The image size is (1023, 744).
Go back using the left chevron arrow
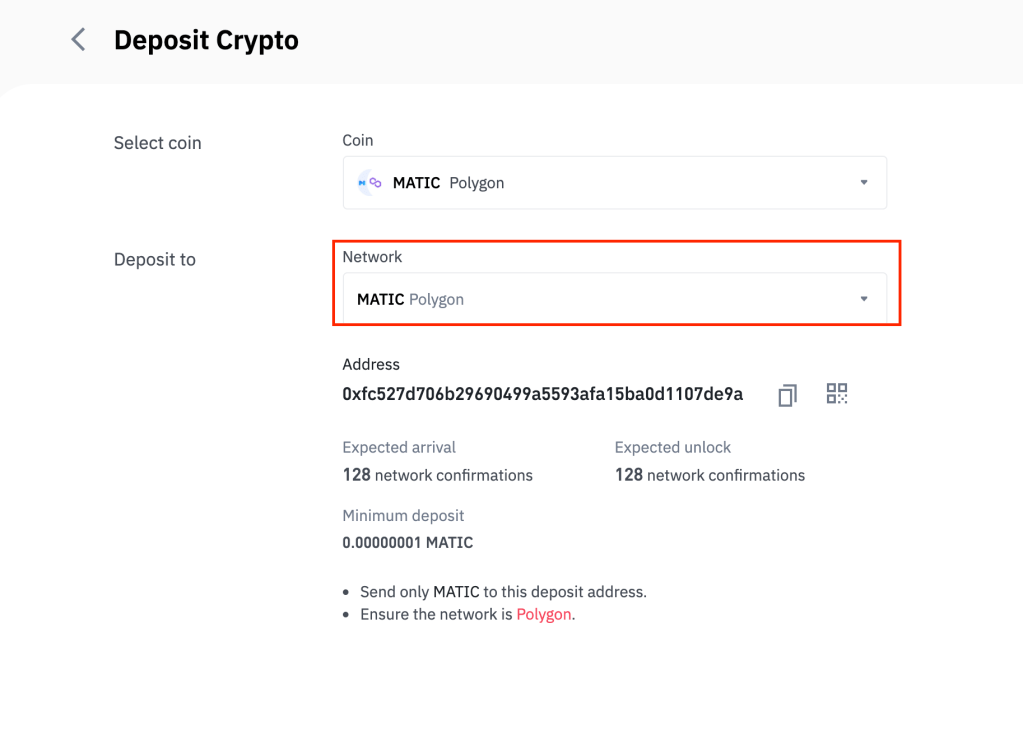tap(78, 40)
